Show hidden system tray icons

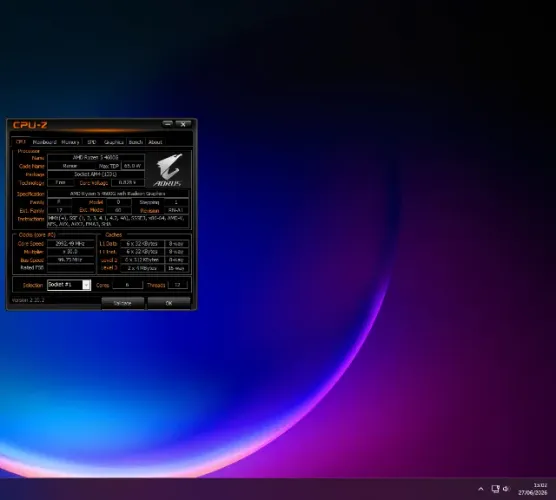[481, 489]
